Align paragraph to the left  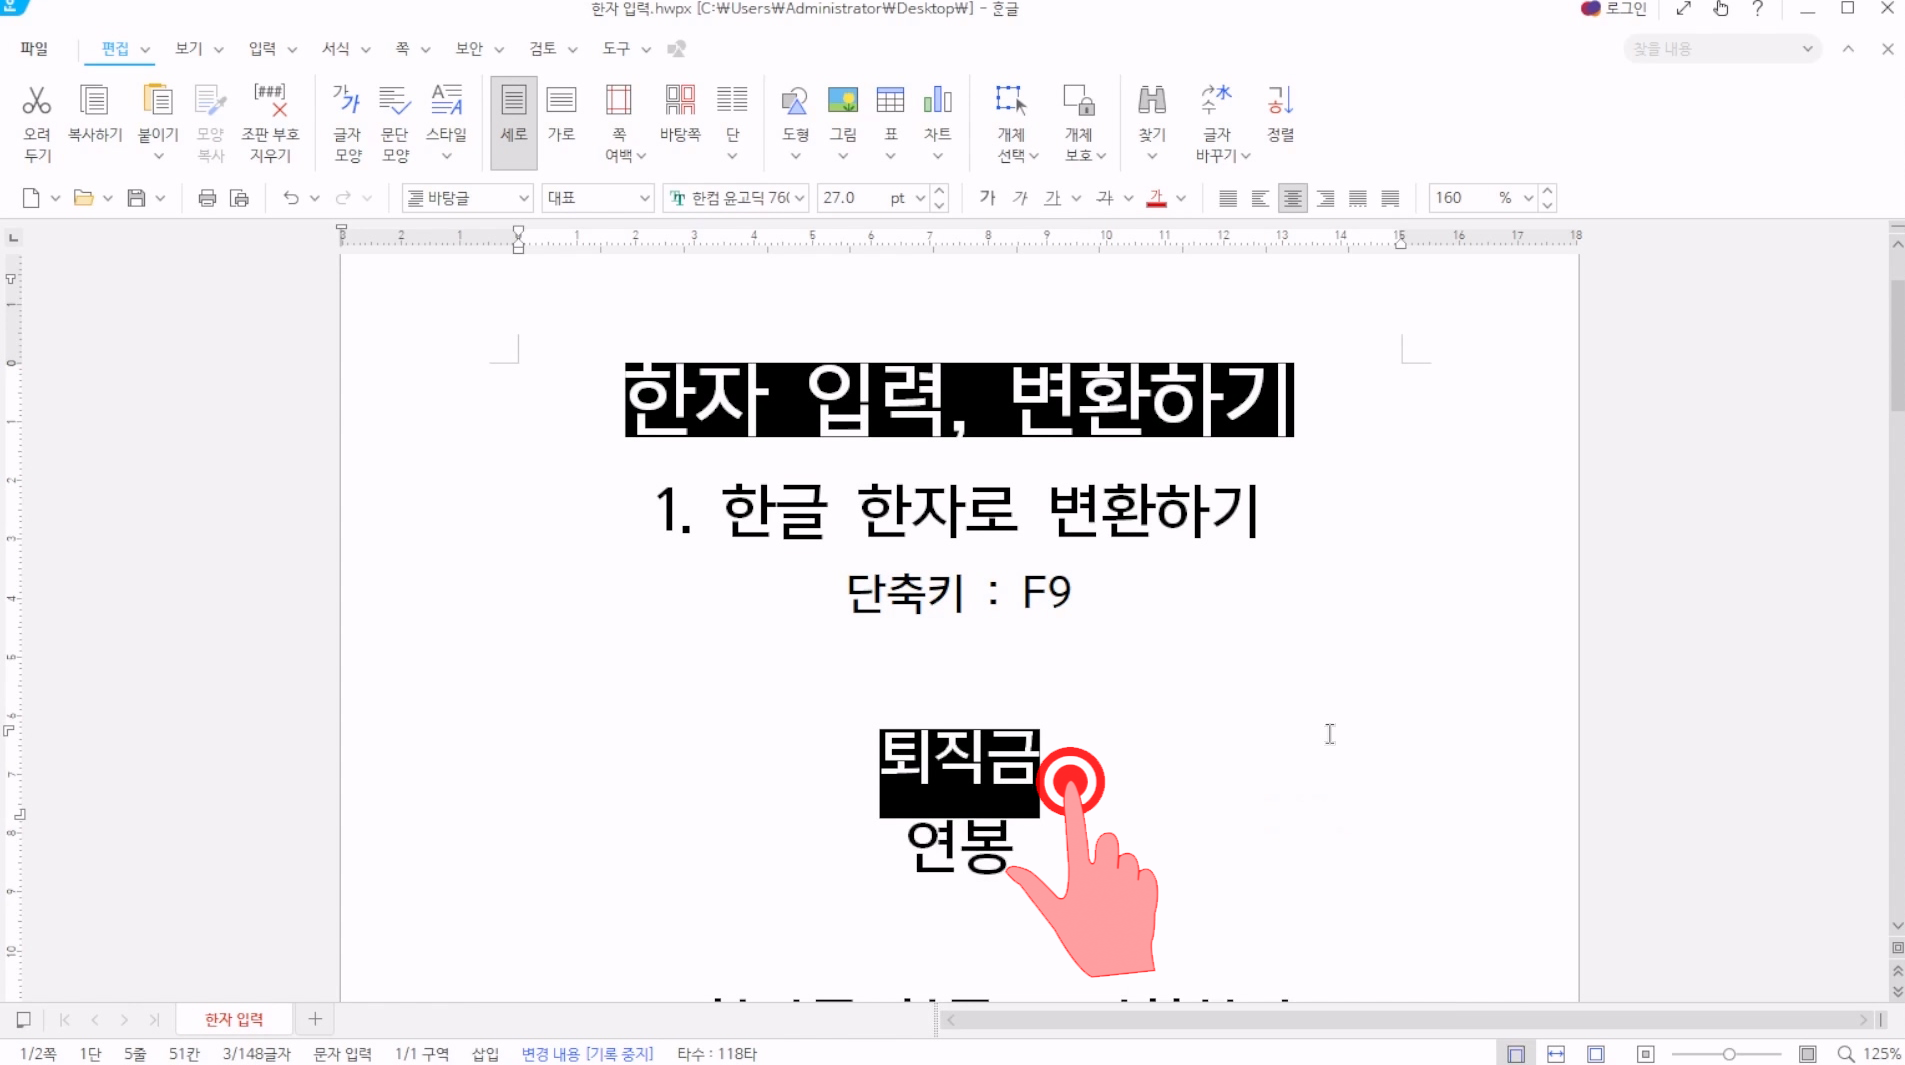pos(1260,198)
